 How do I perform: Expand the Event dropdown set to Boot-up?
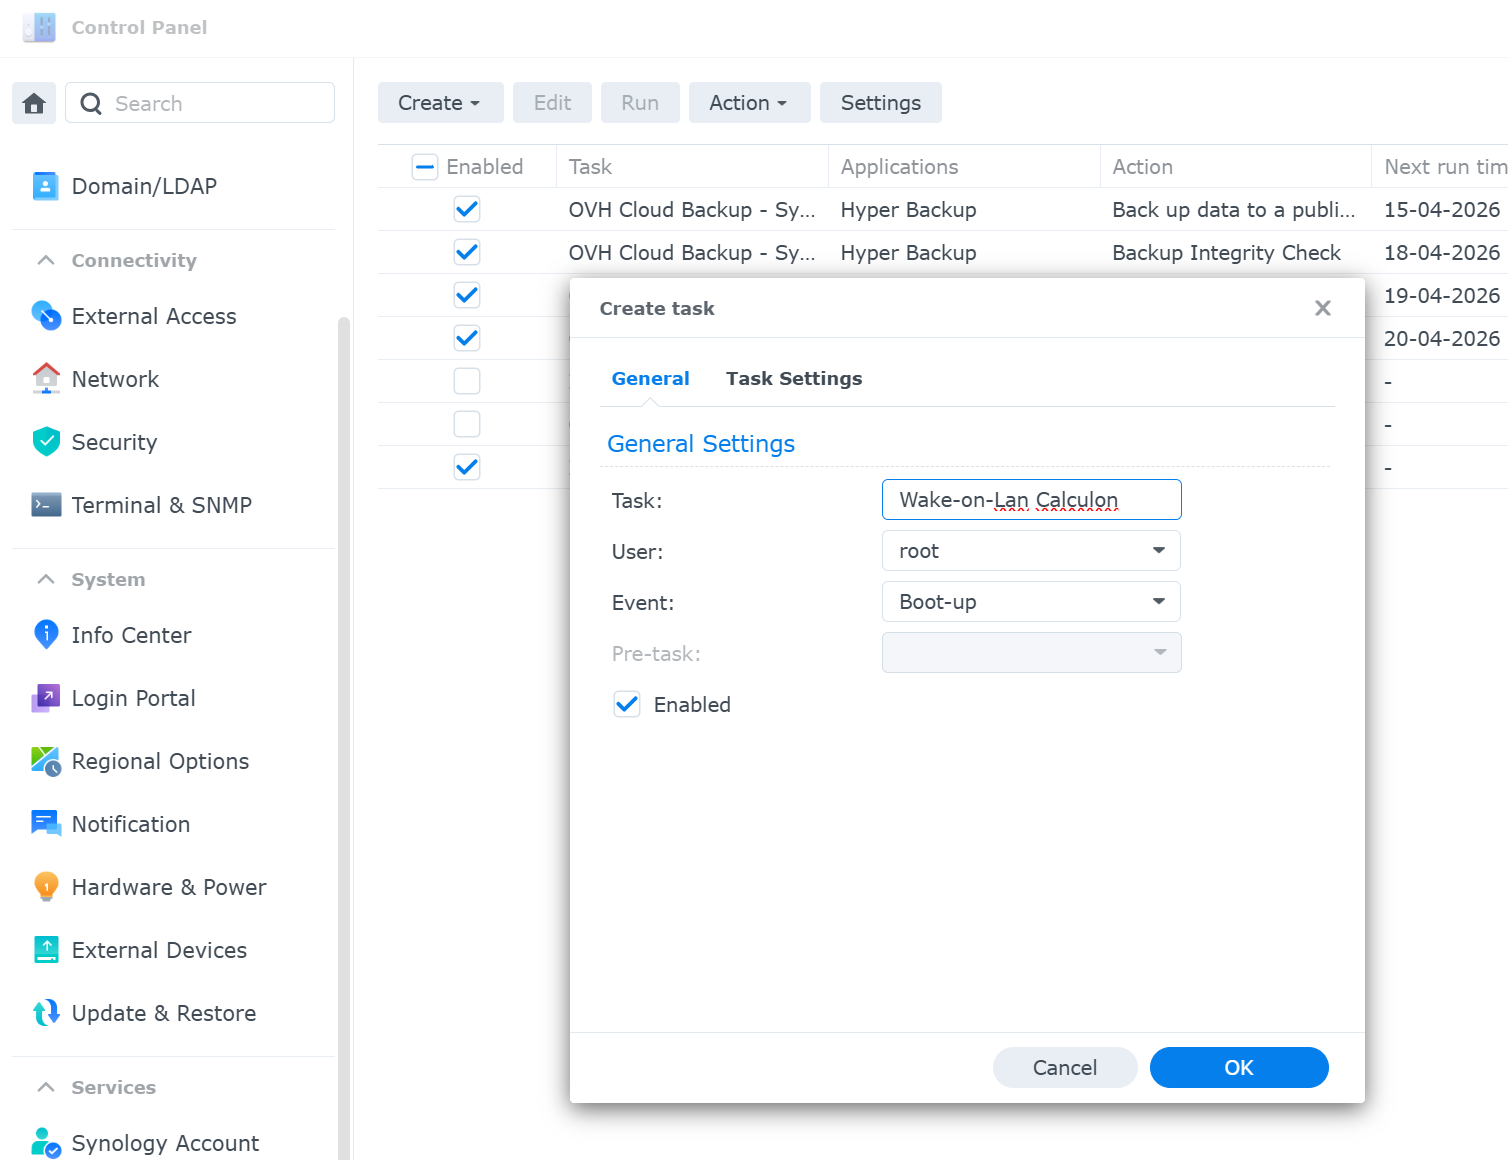(x=1031, y=602)
